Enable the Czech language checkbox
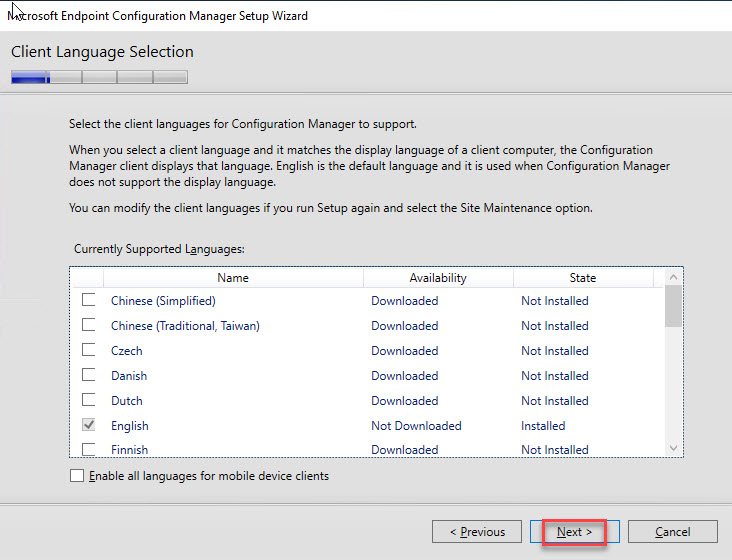The height and width of the screenshot is (560, 732). tap(89, 350)
